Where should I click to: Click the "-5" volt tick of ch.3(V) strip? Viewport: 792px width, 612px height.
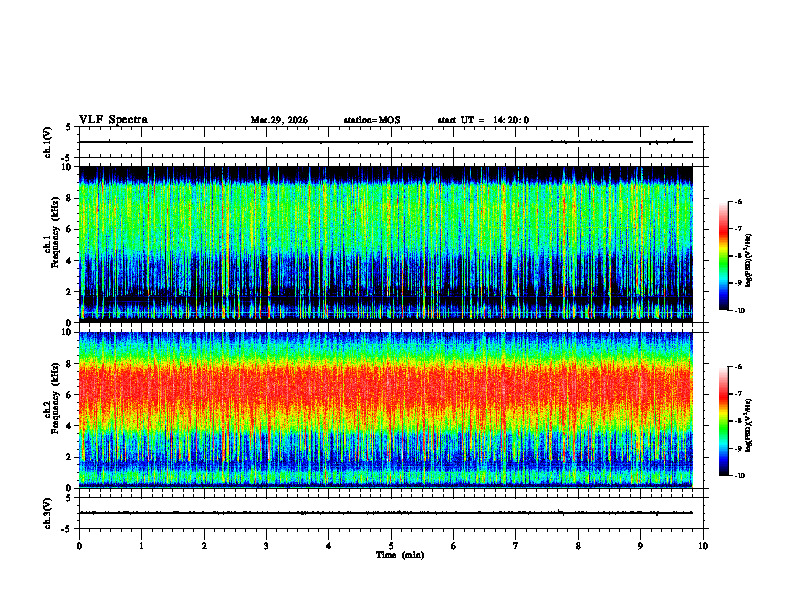66,529
